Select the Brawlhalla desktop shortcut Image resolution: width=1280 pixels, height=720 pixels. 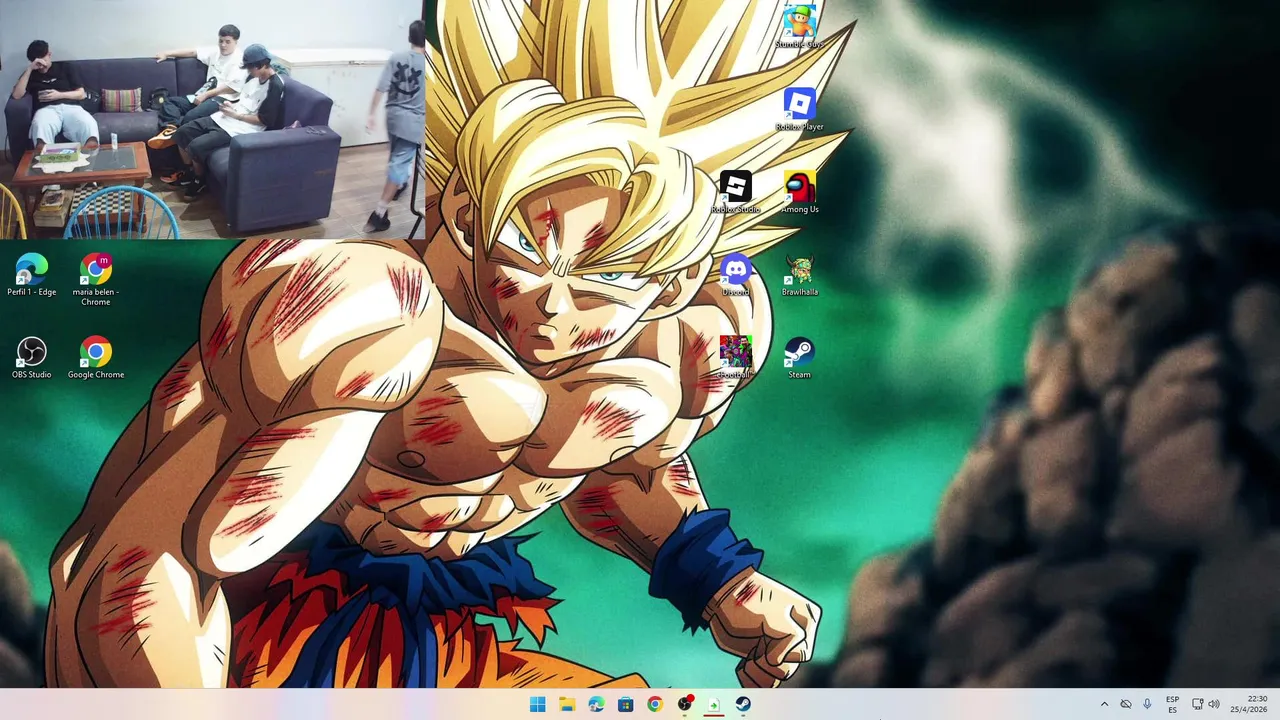(x=799, y=275)
